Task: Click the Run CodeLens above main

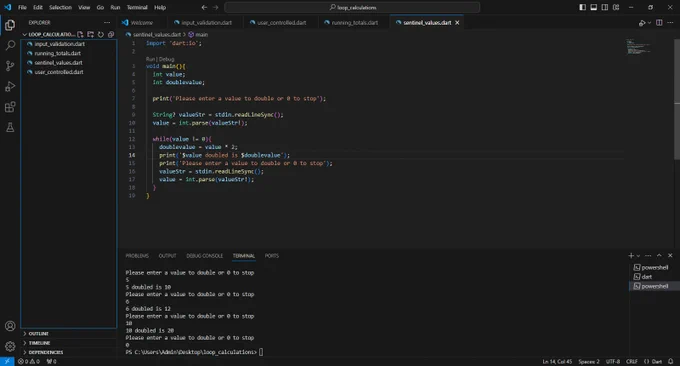Action: 150,59
